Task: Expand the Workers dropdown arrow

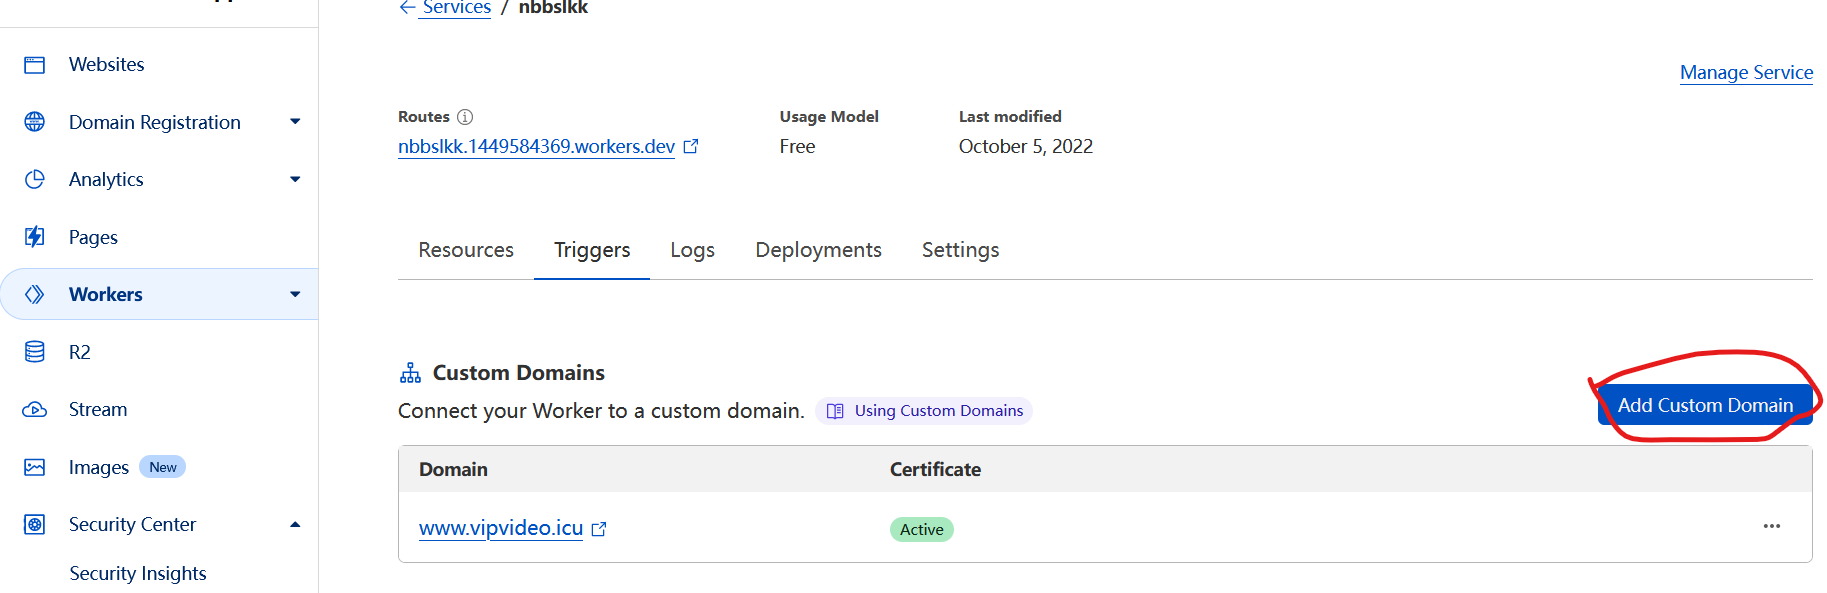Action: pos(295,295)
